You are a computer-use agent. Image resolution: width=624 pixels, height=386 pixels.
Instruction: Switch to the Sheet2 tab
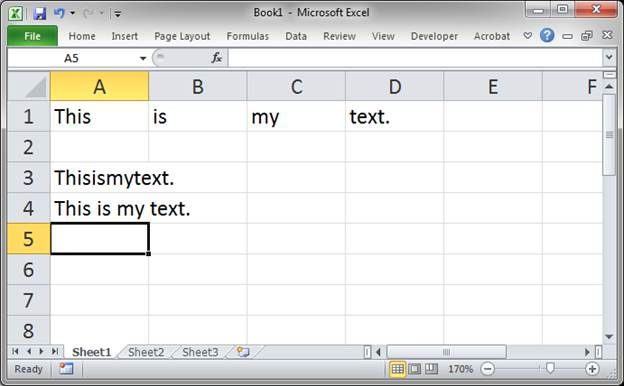tap(146, 352)
